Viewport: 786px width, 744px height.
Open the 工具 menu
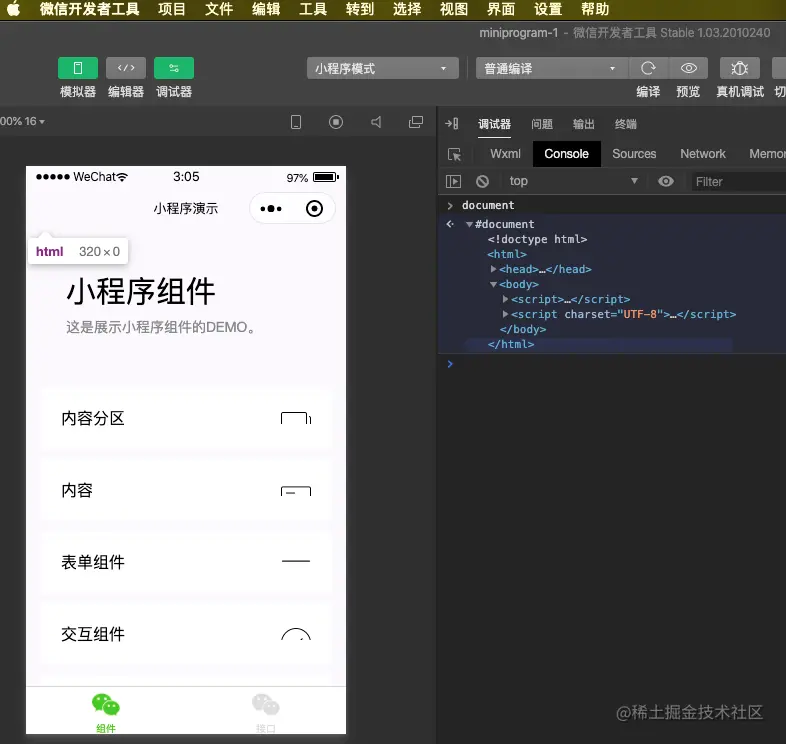[313, 9]
